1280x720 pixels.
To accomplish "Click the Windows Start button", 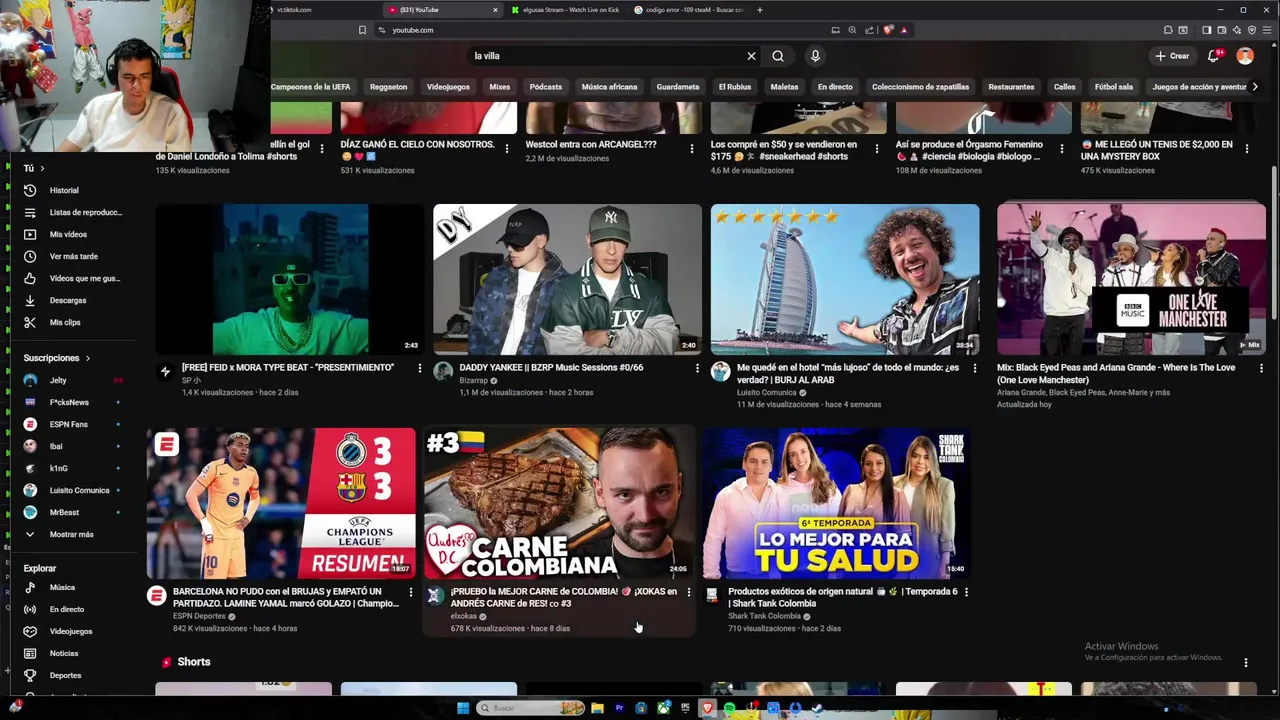I will tap(463, 708).
